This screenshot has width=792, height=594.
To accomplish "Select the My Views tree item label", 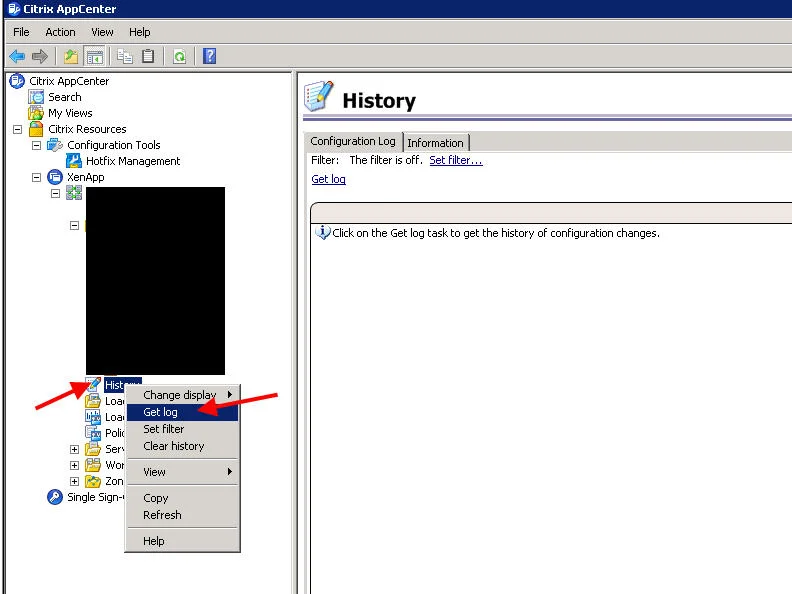I will coord(70,113).
